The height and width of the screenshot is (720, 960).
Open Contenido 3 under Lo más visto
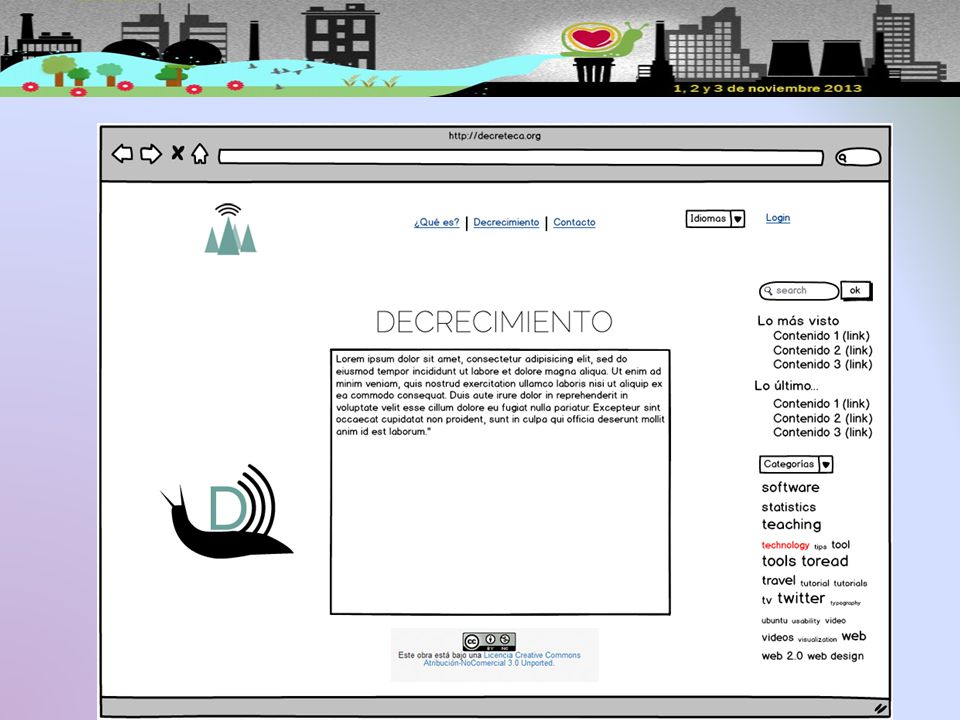(x=822, y=364)
